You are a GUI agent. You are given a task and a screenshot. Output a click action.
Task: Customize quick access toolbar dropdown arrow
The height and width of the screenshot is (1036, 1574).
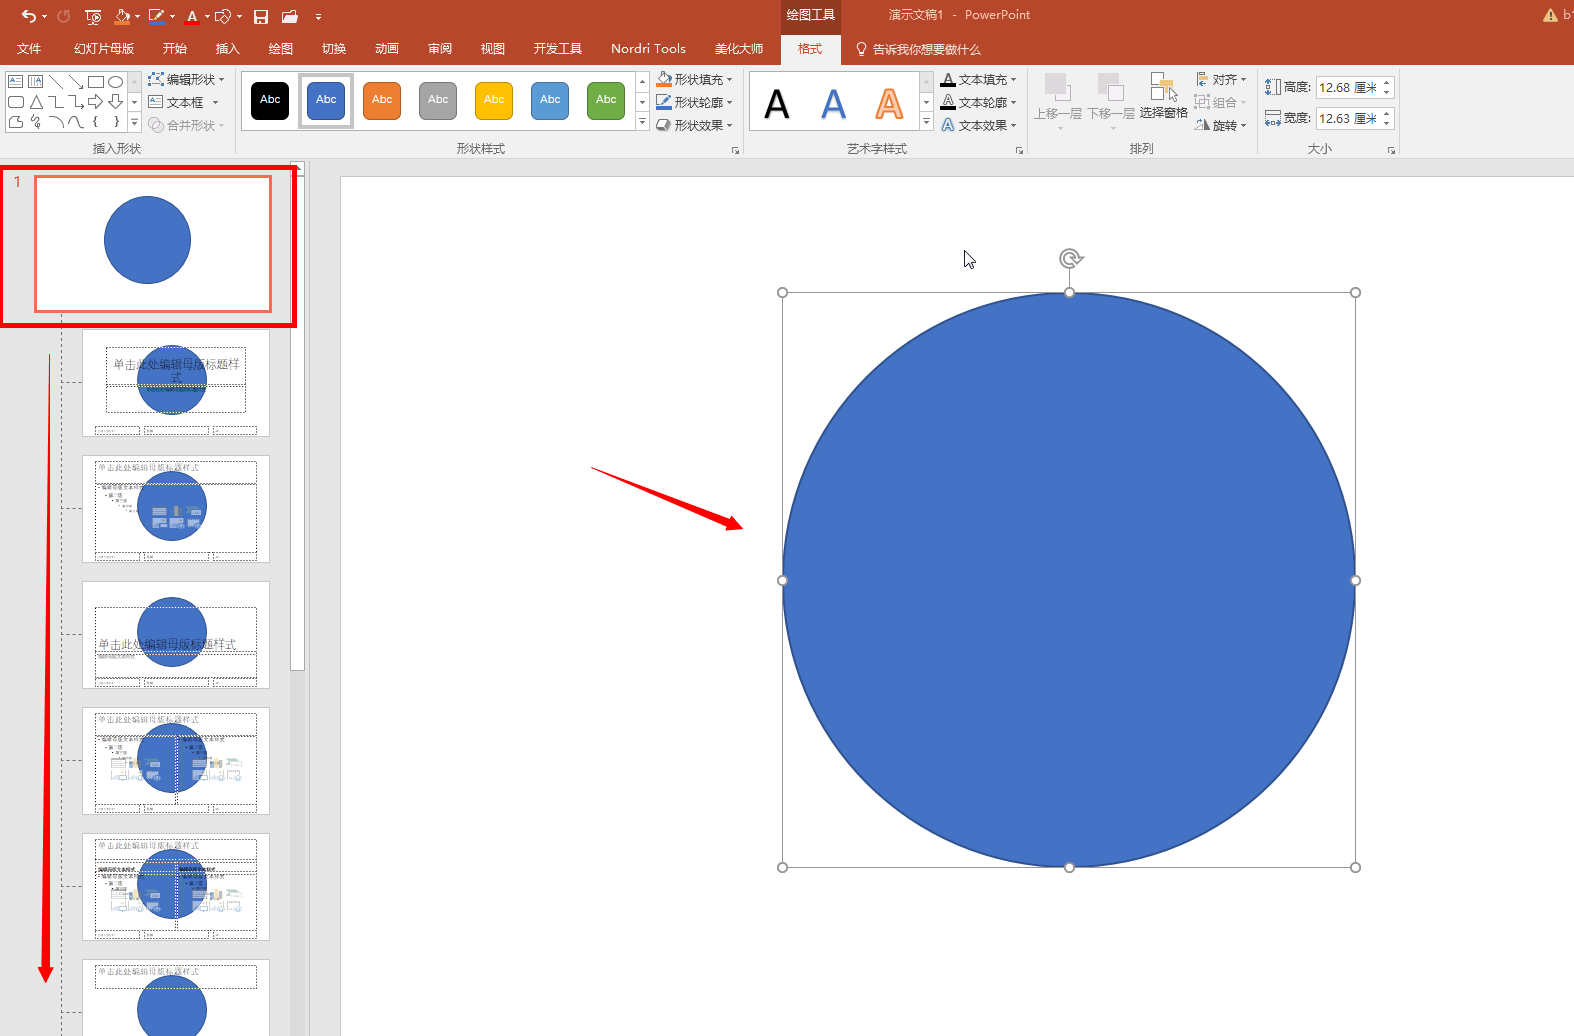click(x=318, y=17)
